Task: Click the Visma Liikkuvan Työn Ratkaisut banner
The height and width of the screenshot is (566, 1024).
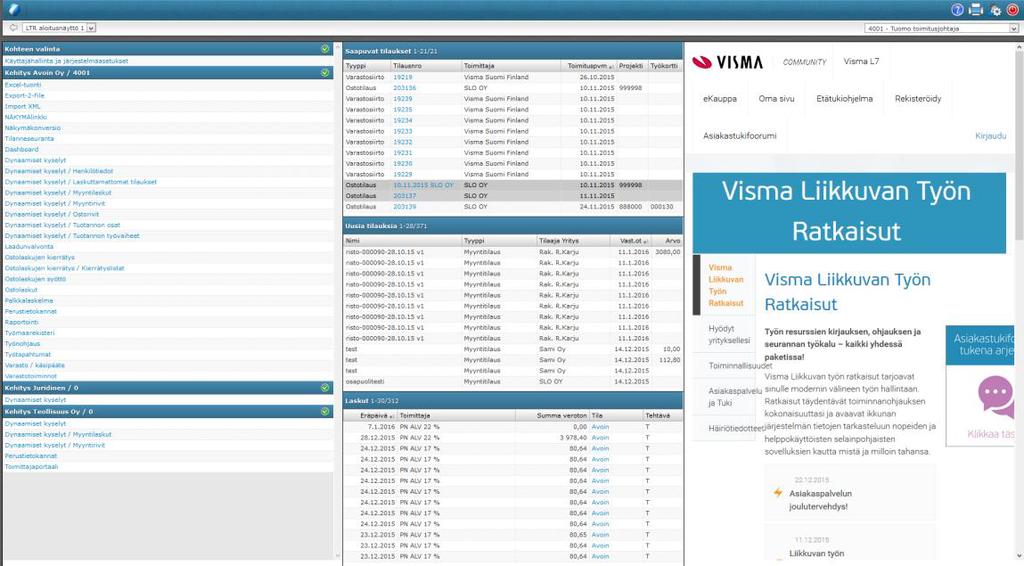Action: coord(849,212)
